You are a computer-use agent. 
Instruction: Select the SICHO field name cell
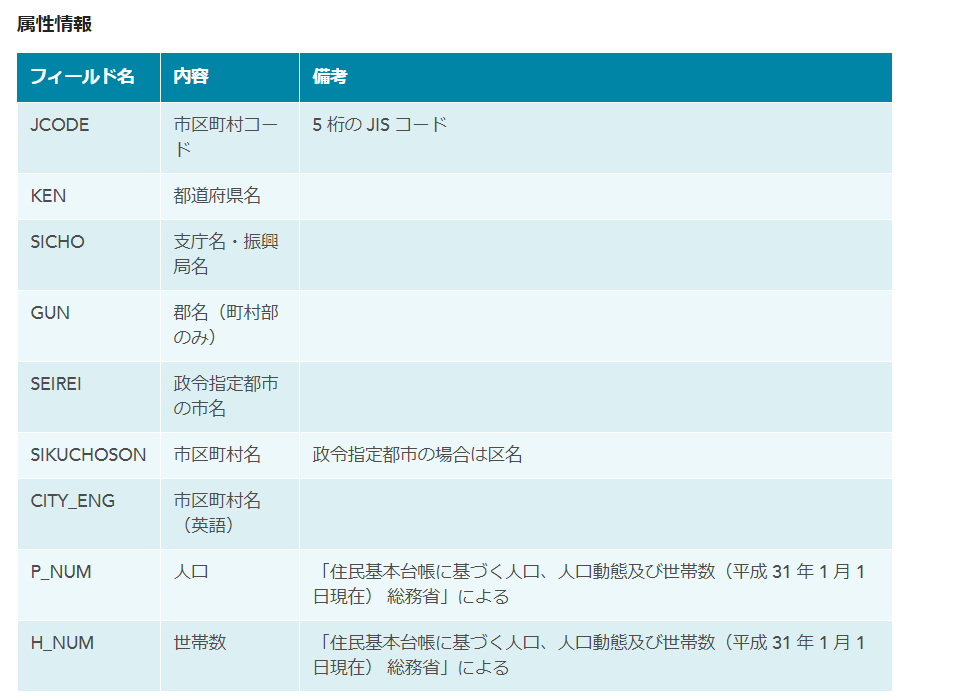click(89, 255)
